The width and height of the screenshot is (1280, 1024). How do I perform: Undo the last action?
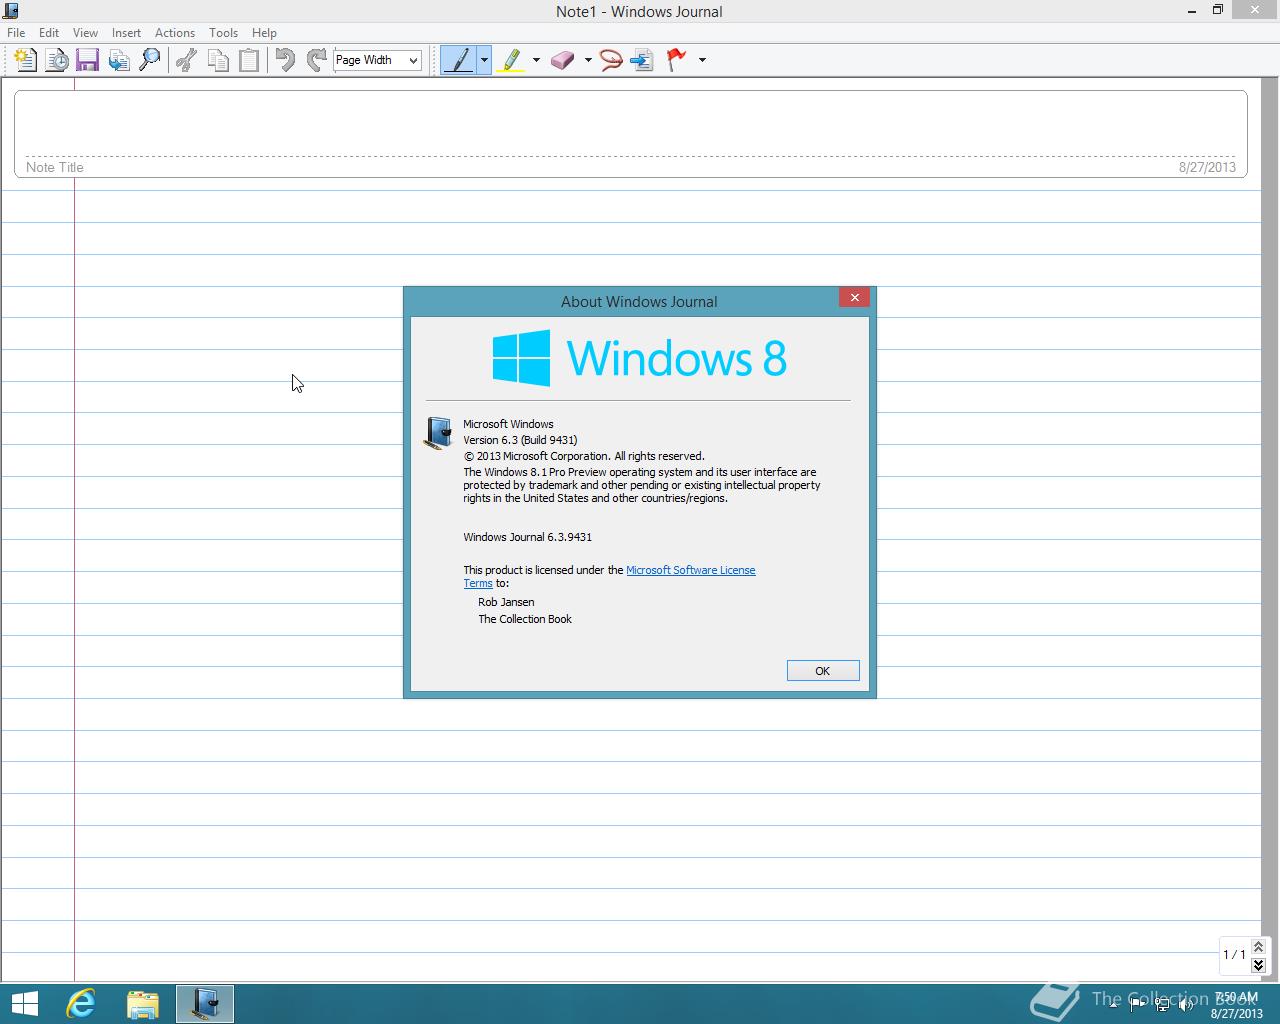pos(285,60)
